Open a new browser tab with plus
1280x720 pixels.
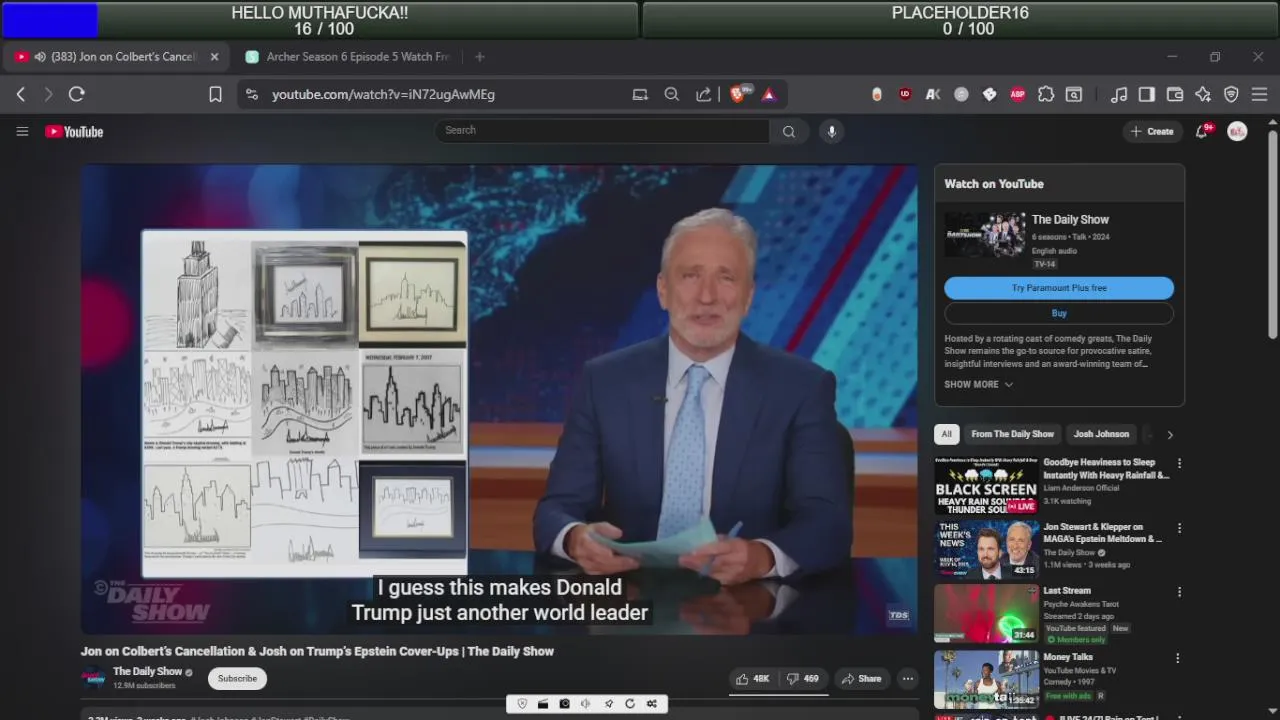click(480, 57)
